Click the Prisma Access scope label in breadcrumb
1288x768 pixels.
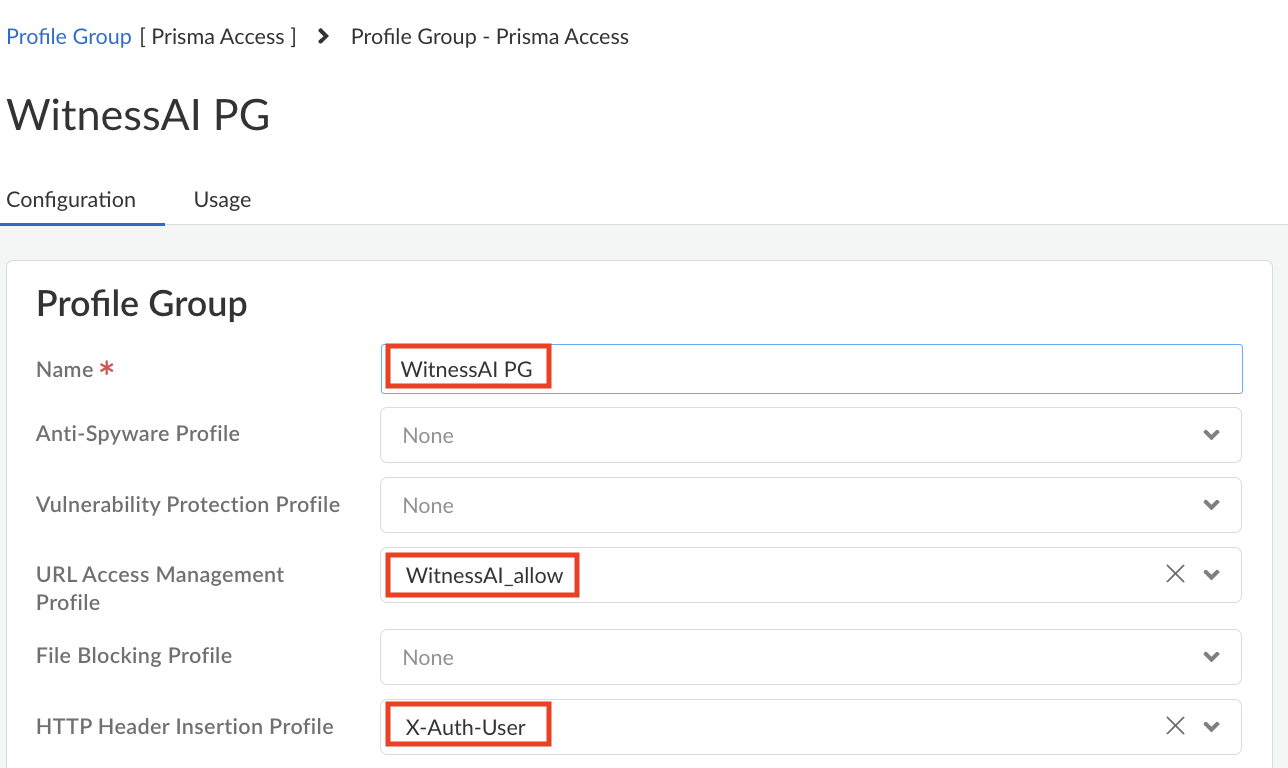pyautogui.click(x=218, y=37)
